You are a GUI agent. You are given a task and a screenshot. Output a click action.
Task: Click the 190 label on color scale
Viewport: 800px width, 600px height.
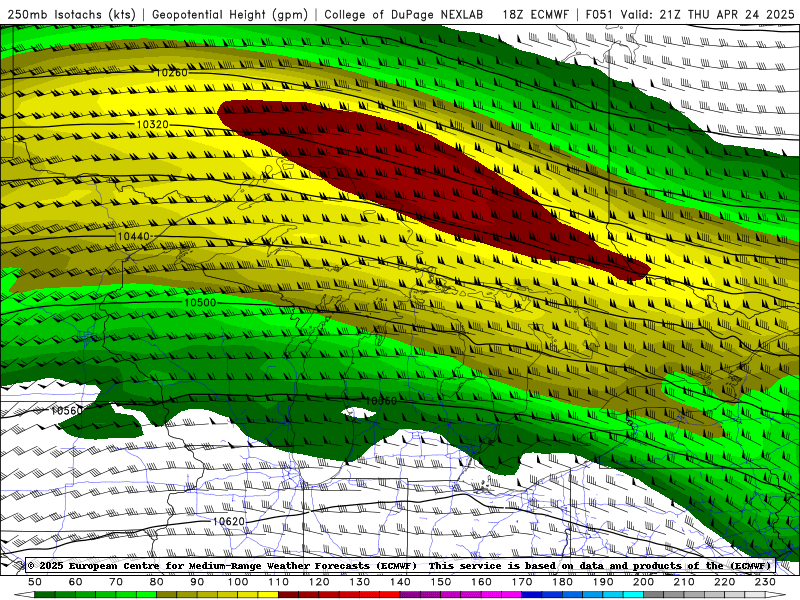pyautogui.click(x=603, y=582)
